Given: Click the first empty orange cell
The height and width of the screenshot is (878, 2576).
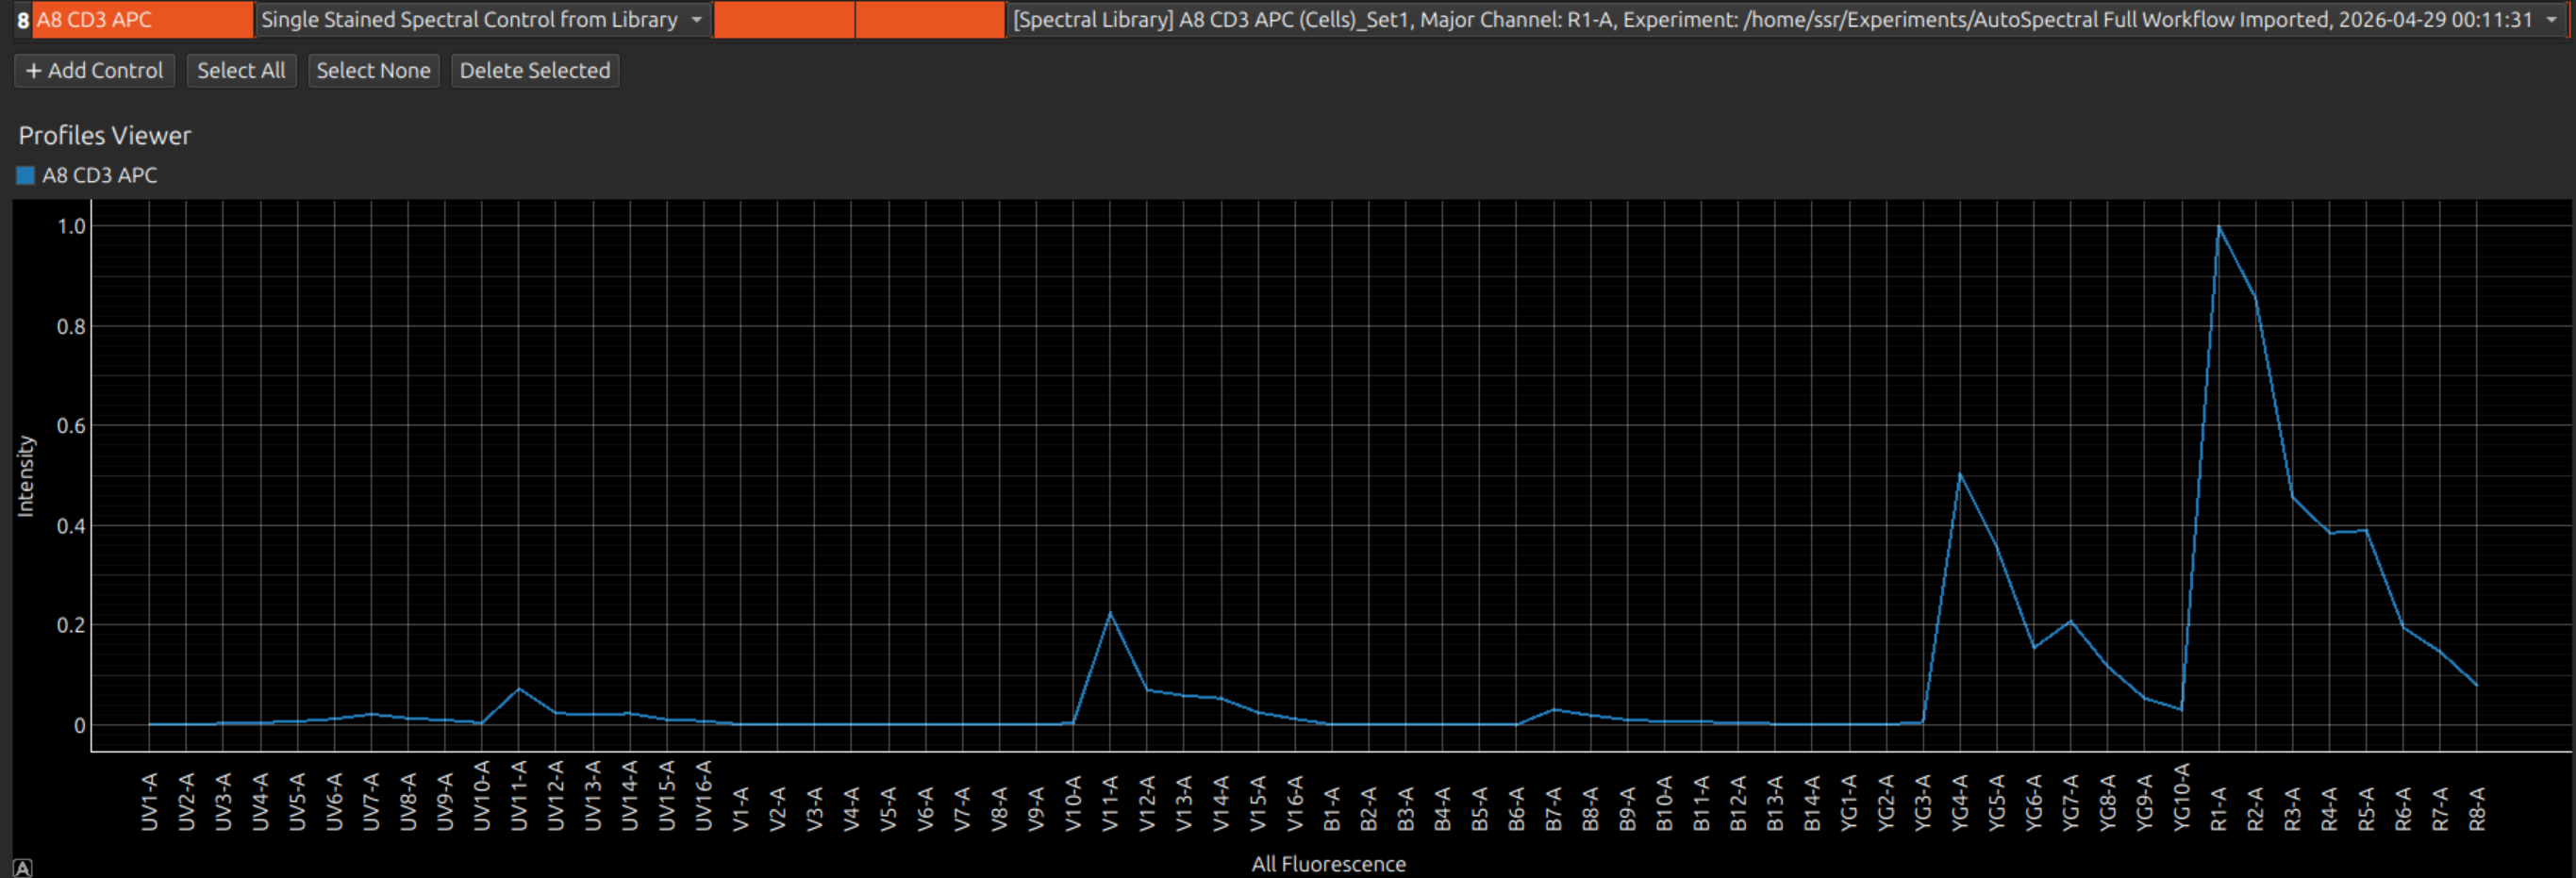Looking at the screenshot, I should click(x=784, y=19).
